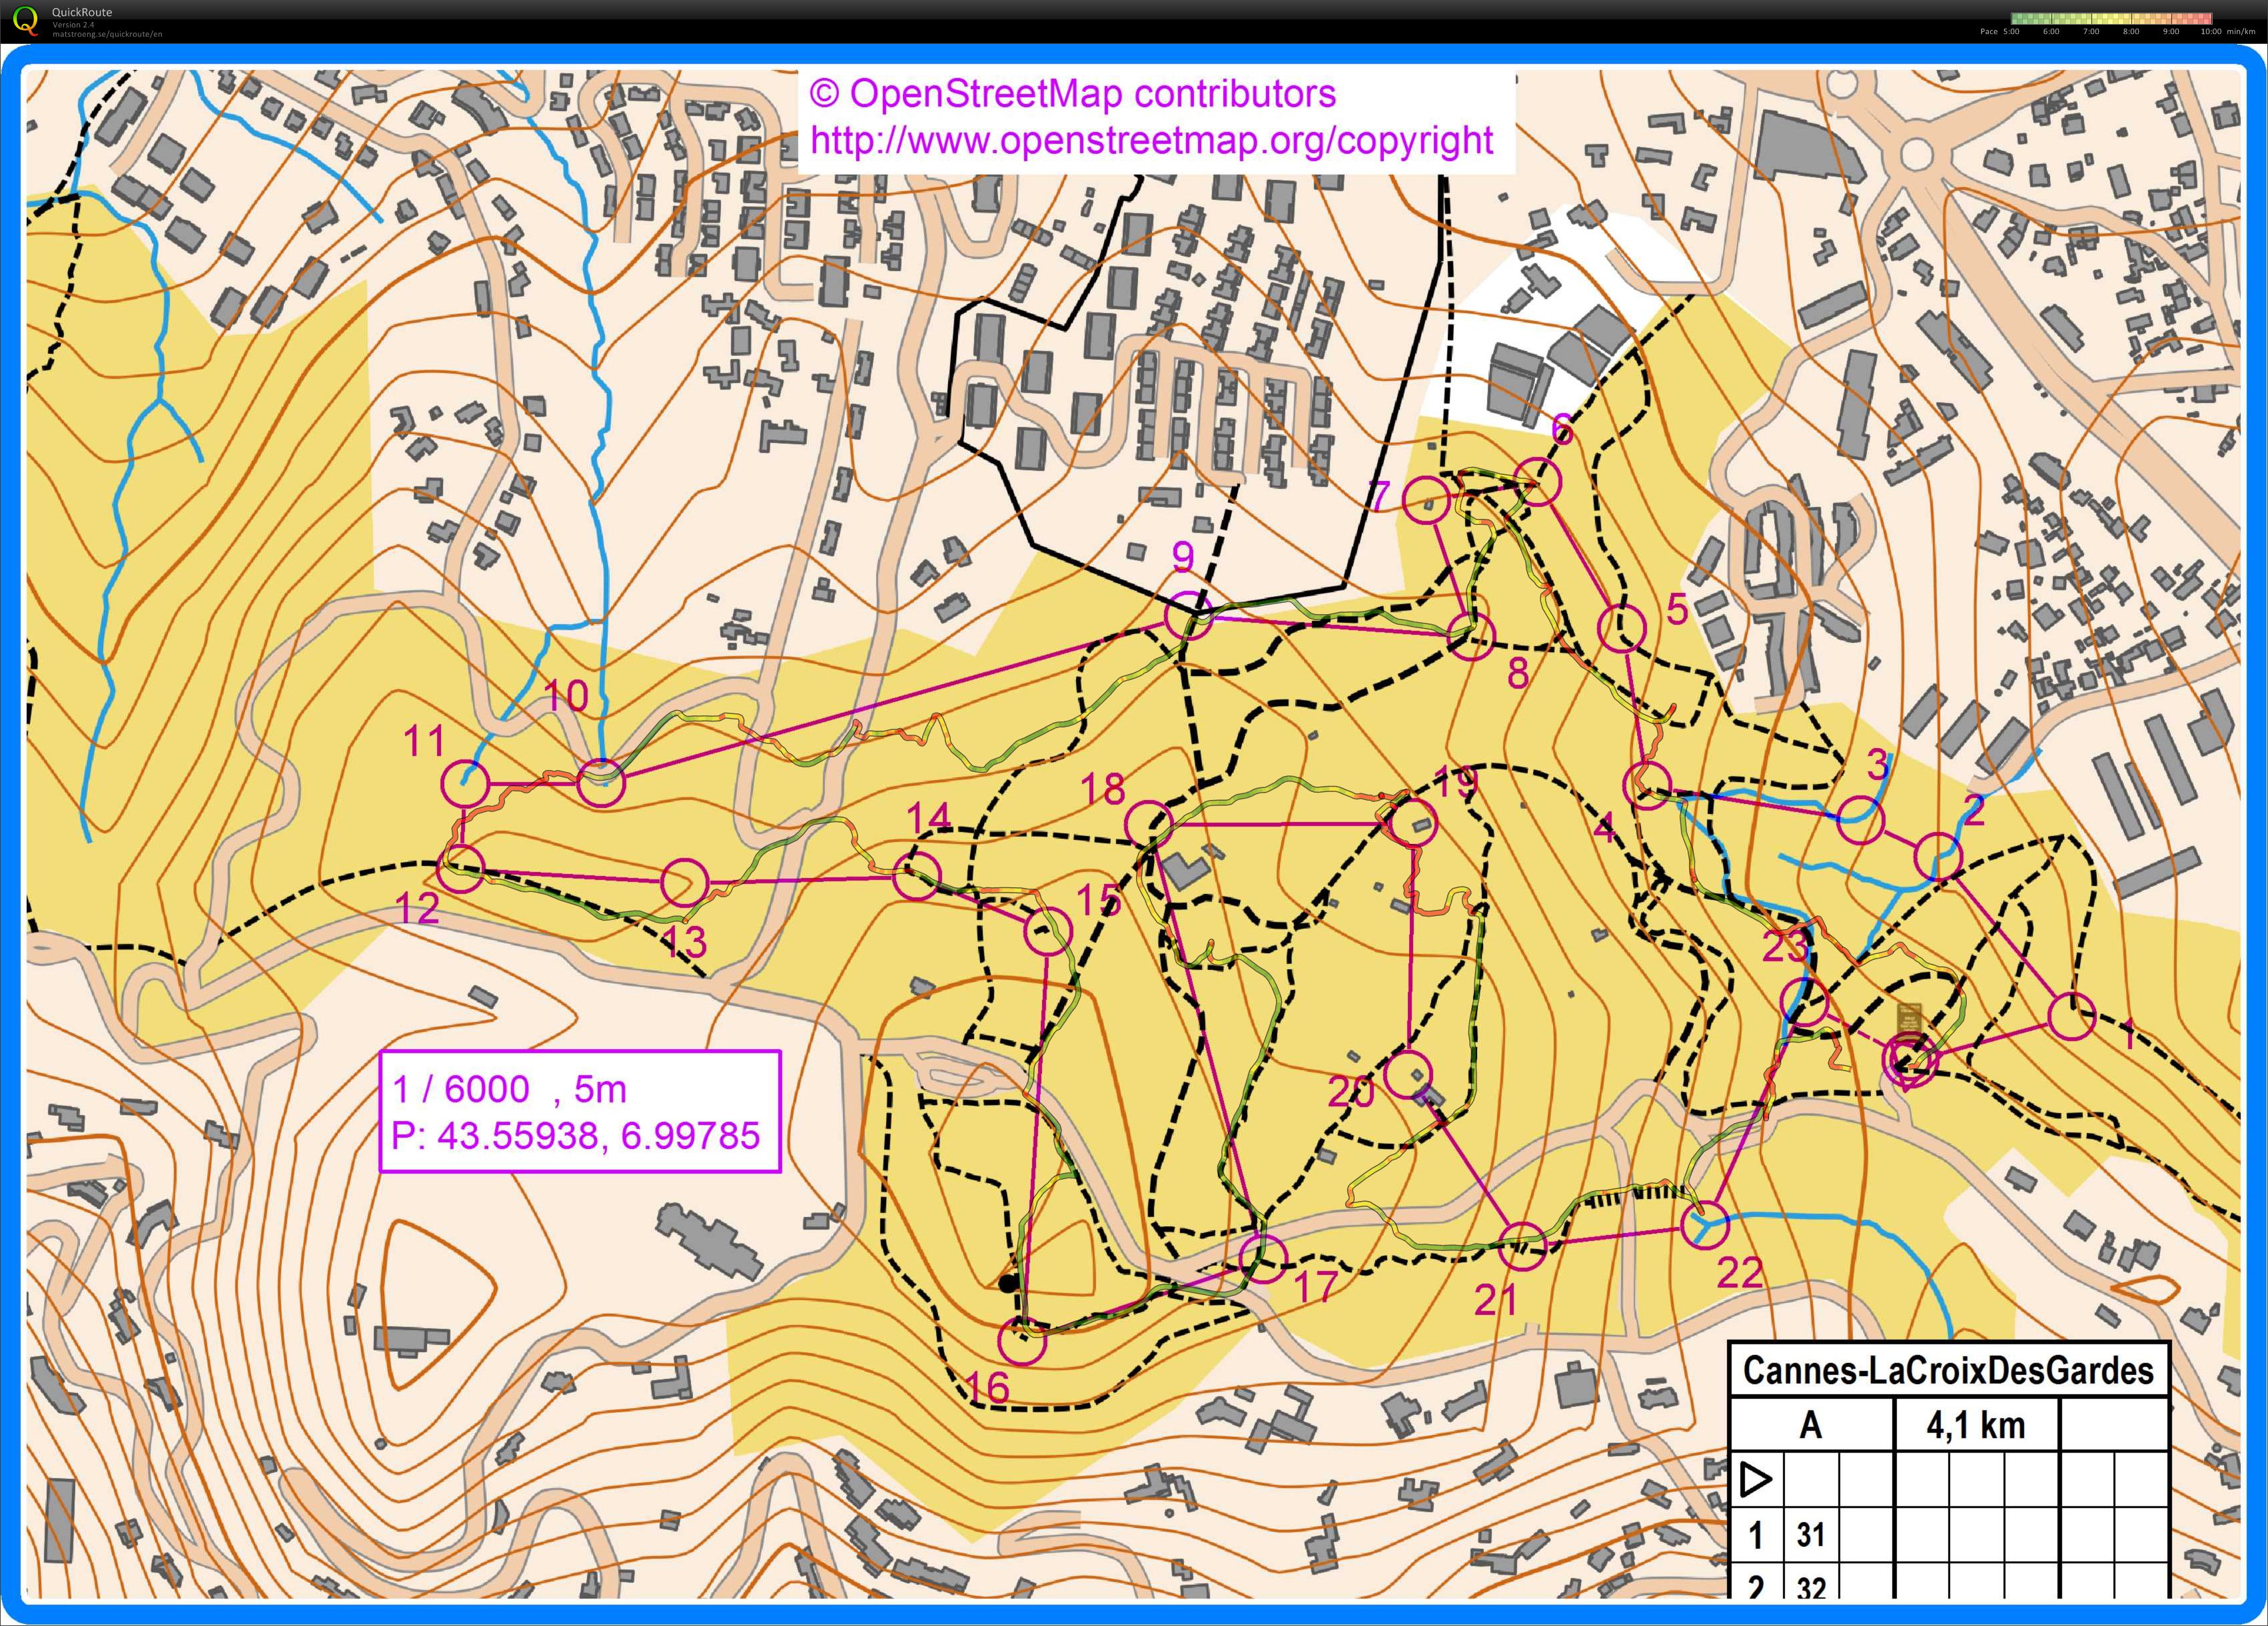The width and height of the screenshot is (2268, 1626).
Task: Click code '32' in the control table
Action: [1811, 1588]
